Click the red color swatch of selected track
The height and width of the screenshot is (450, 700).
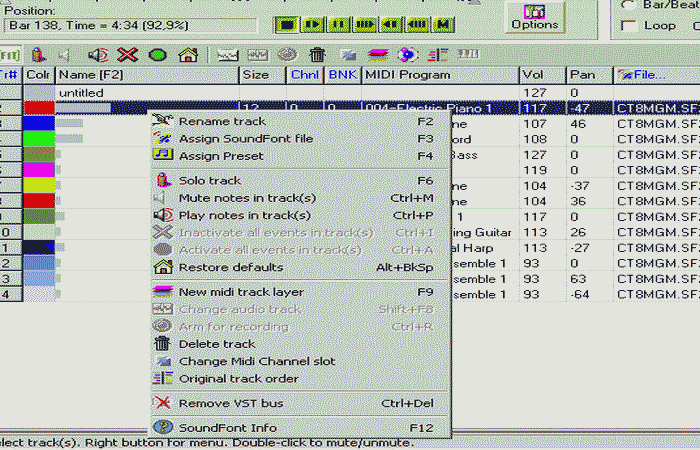point(39,108)
